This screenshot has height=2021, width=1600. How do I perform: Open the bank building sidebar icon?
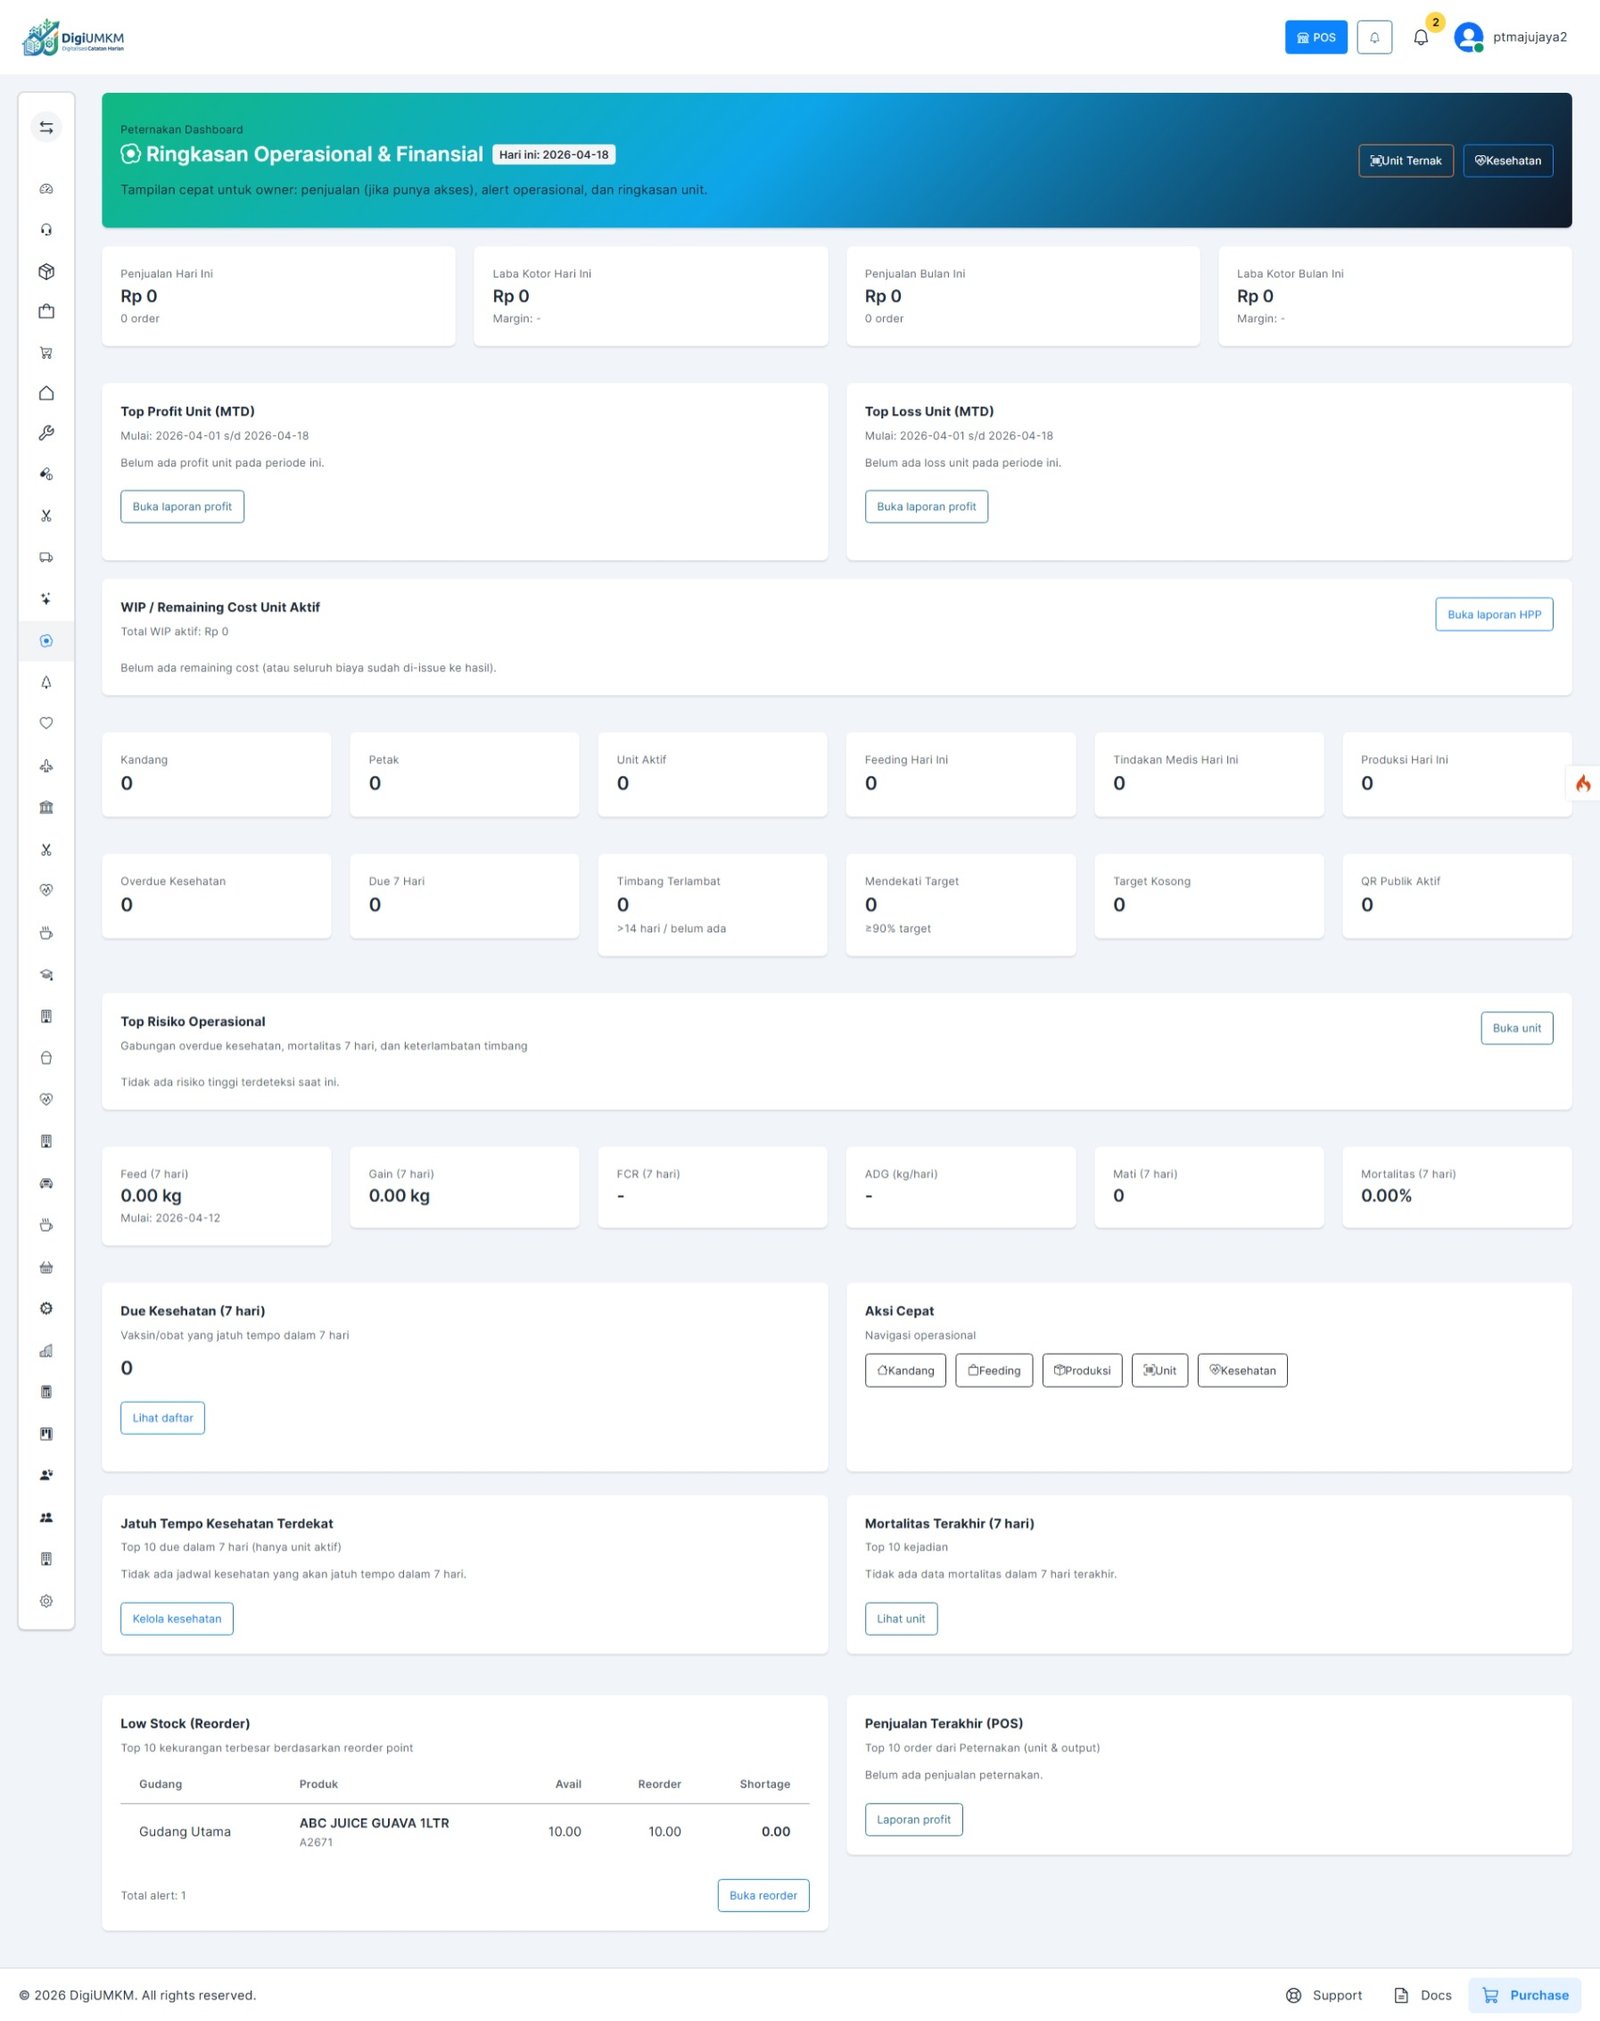[x=46, y=807]
